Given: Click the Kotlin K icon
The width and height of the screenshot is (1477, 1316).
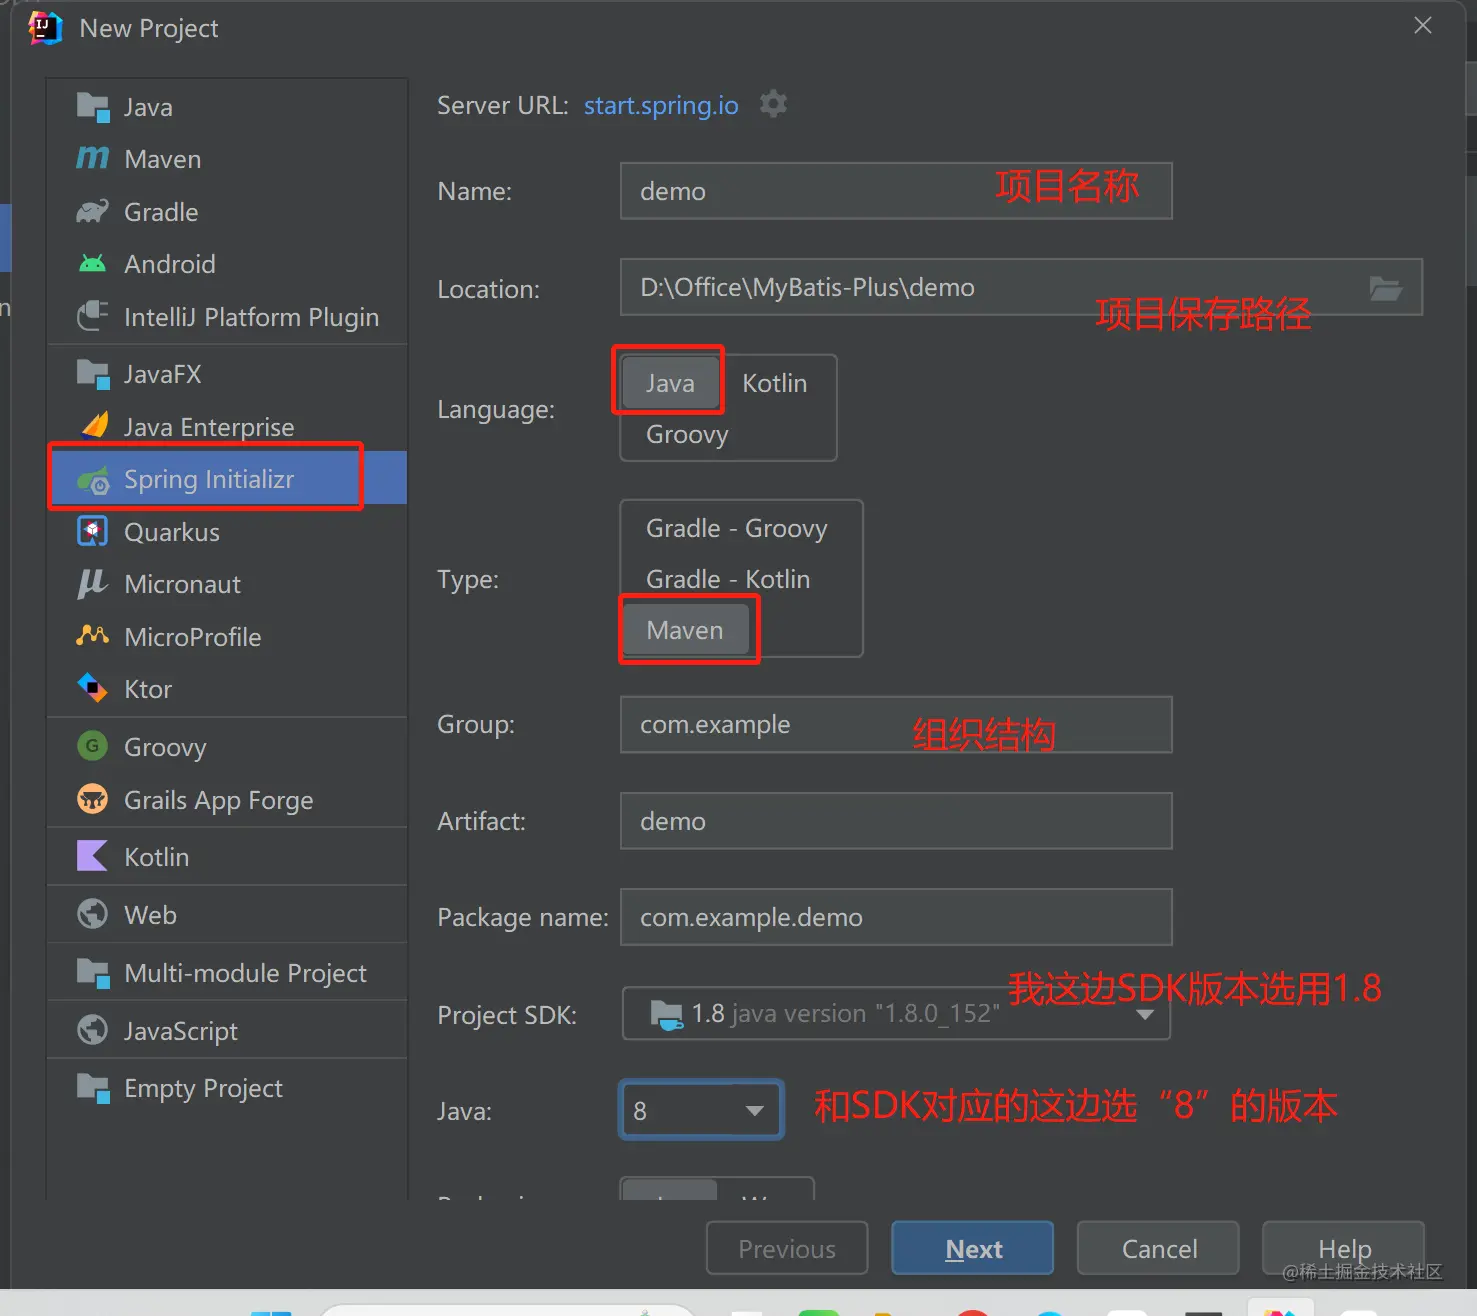Looking at the screenshot, I should (93, 856).
